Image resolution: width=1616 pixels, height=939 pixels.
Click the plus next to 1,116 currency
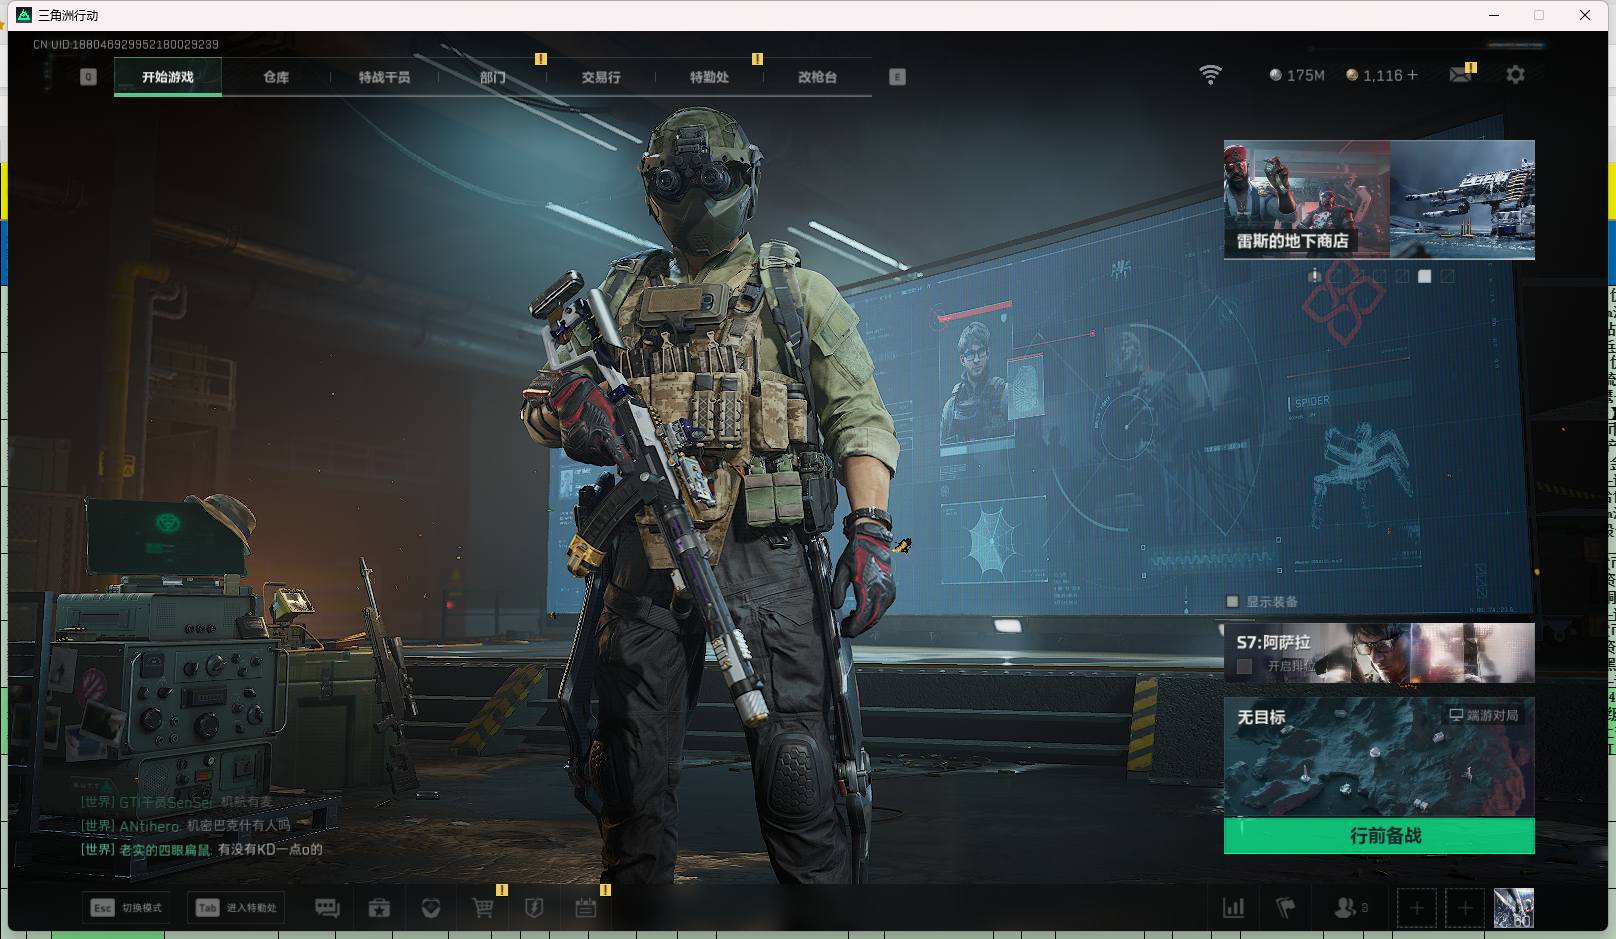click(x=1412, y=75)
